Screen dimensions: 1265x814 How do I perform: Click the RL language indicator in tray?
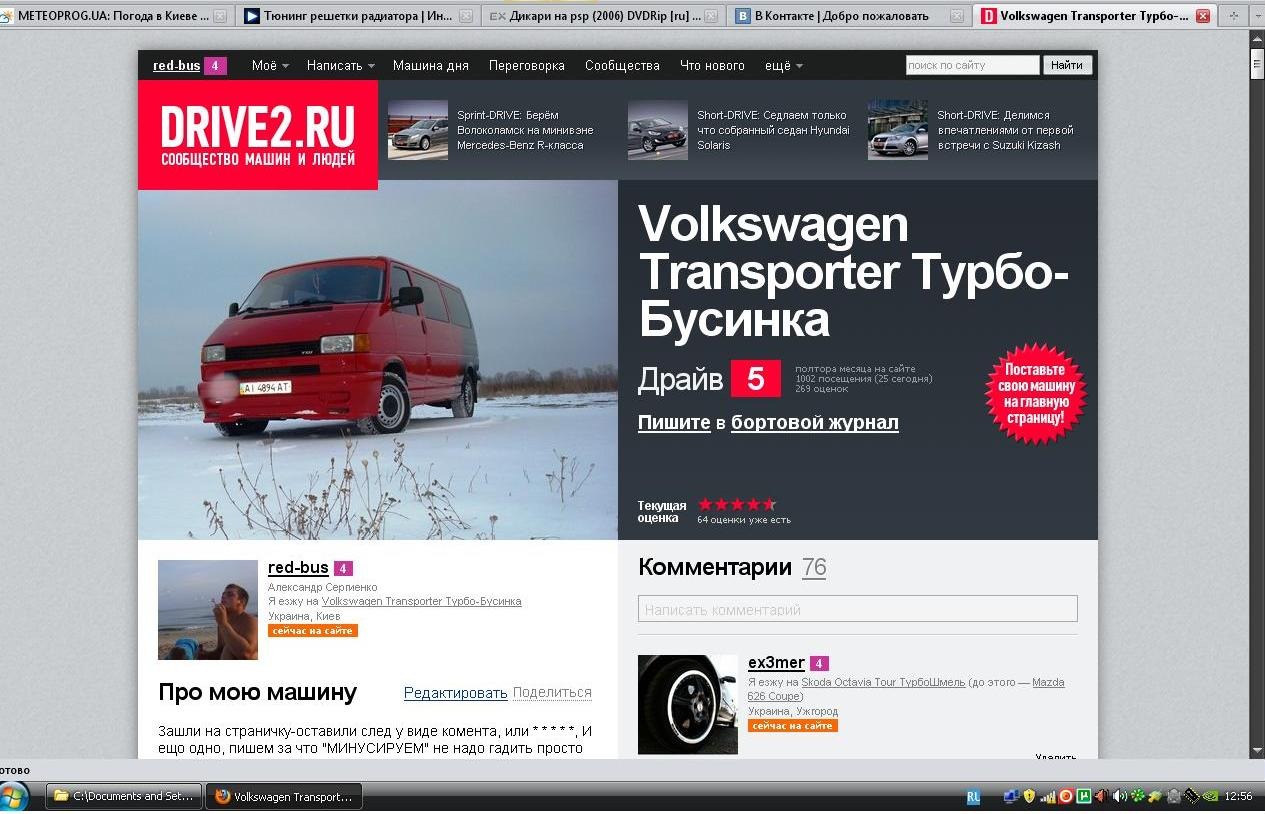973,797
